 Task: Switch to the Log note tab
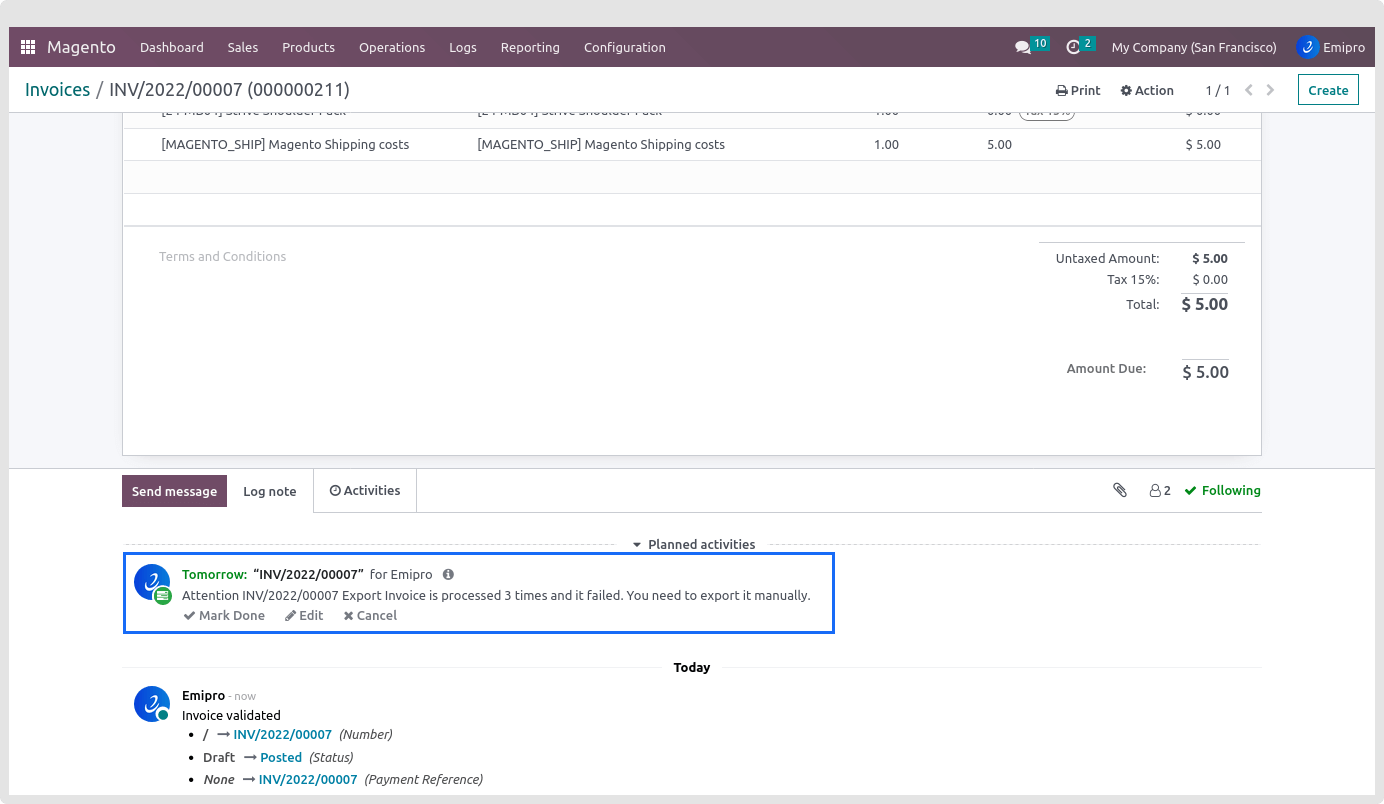[270, 491]
